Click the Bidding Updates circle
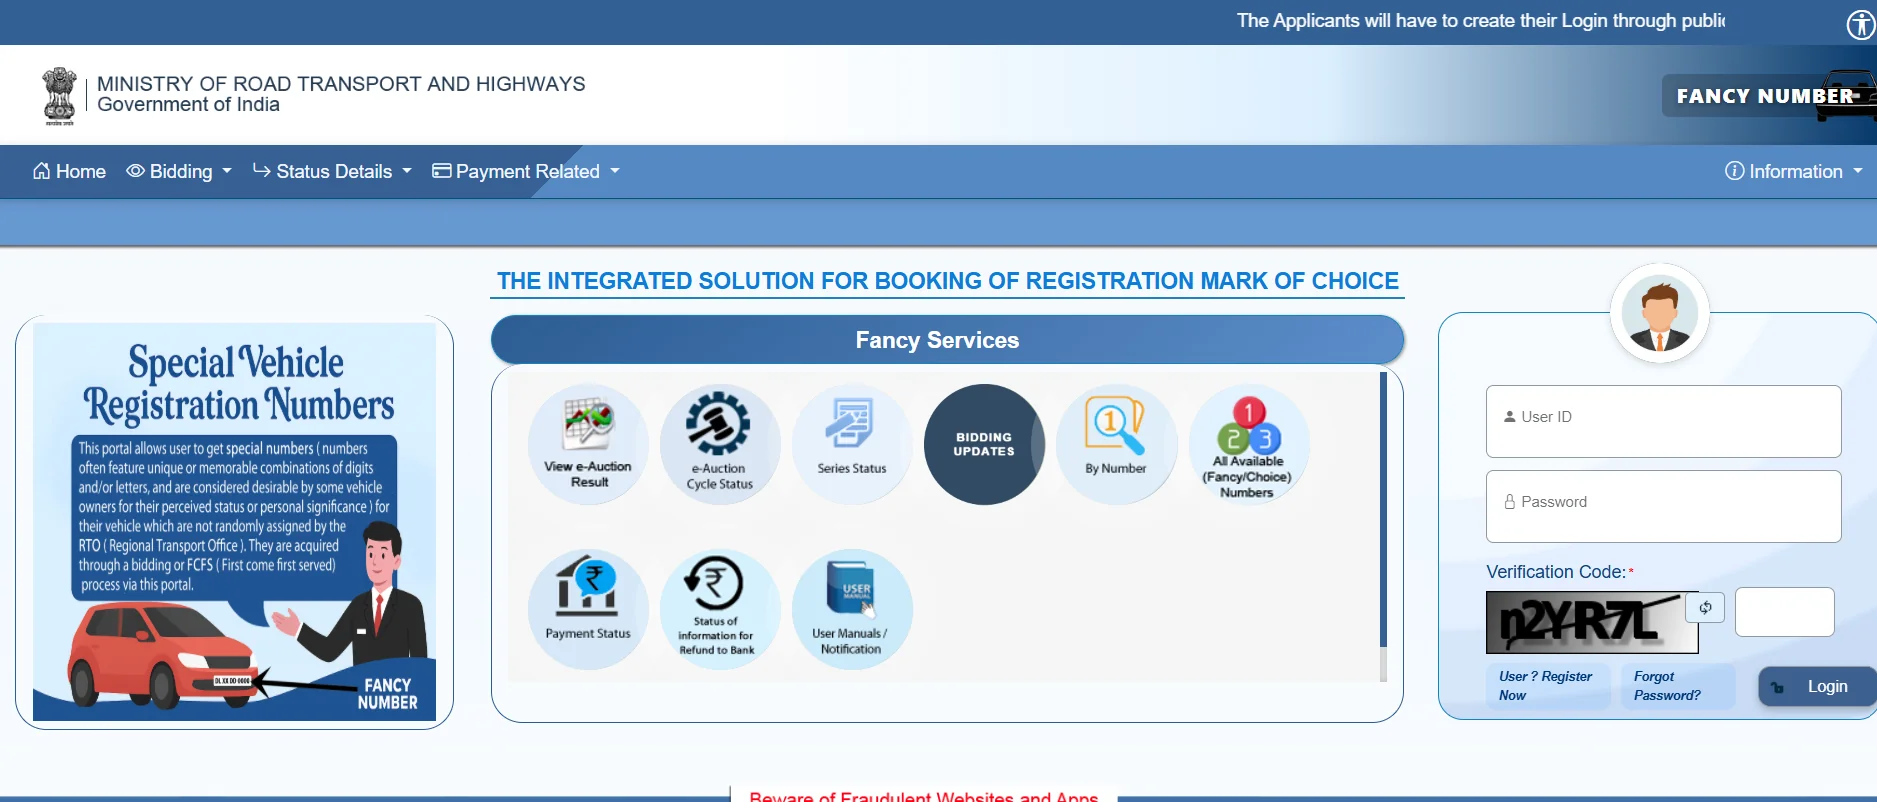The height and width of the screenshot is (802, 1877). click(x=984, y=444)
